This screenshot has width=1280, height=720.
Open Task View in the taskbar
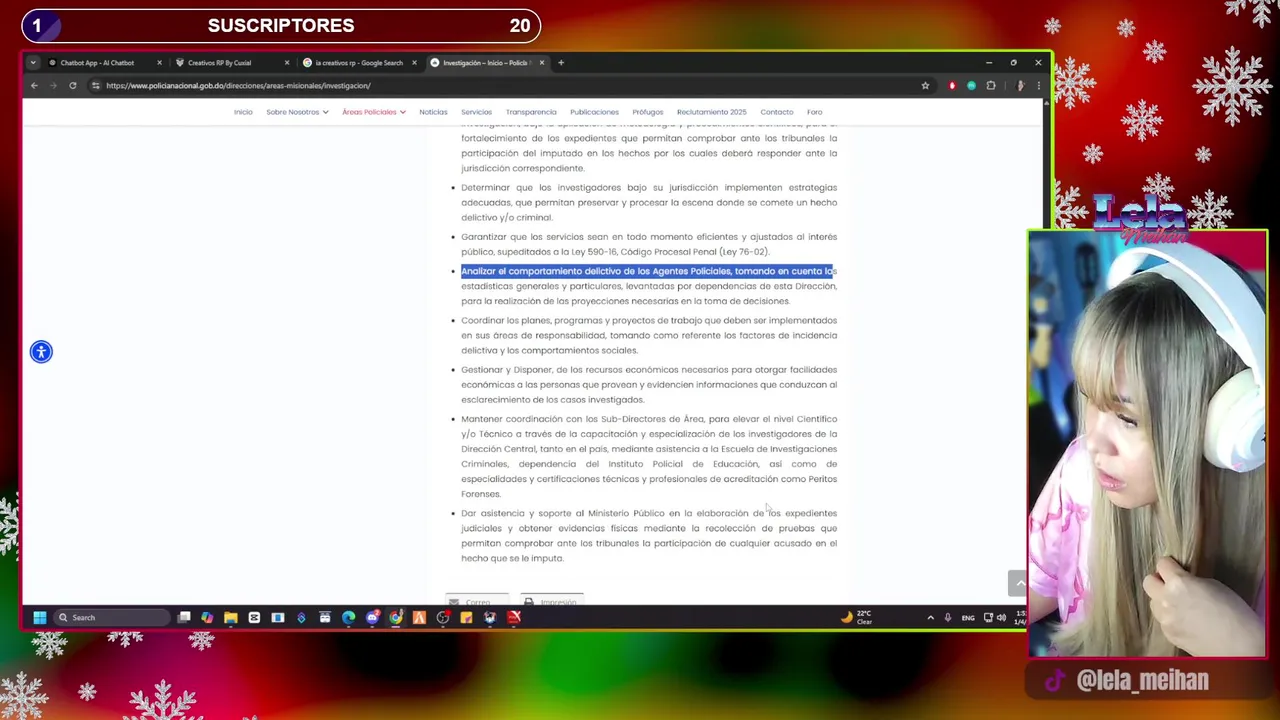pos(184,617)
